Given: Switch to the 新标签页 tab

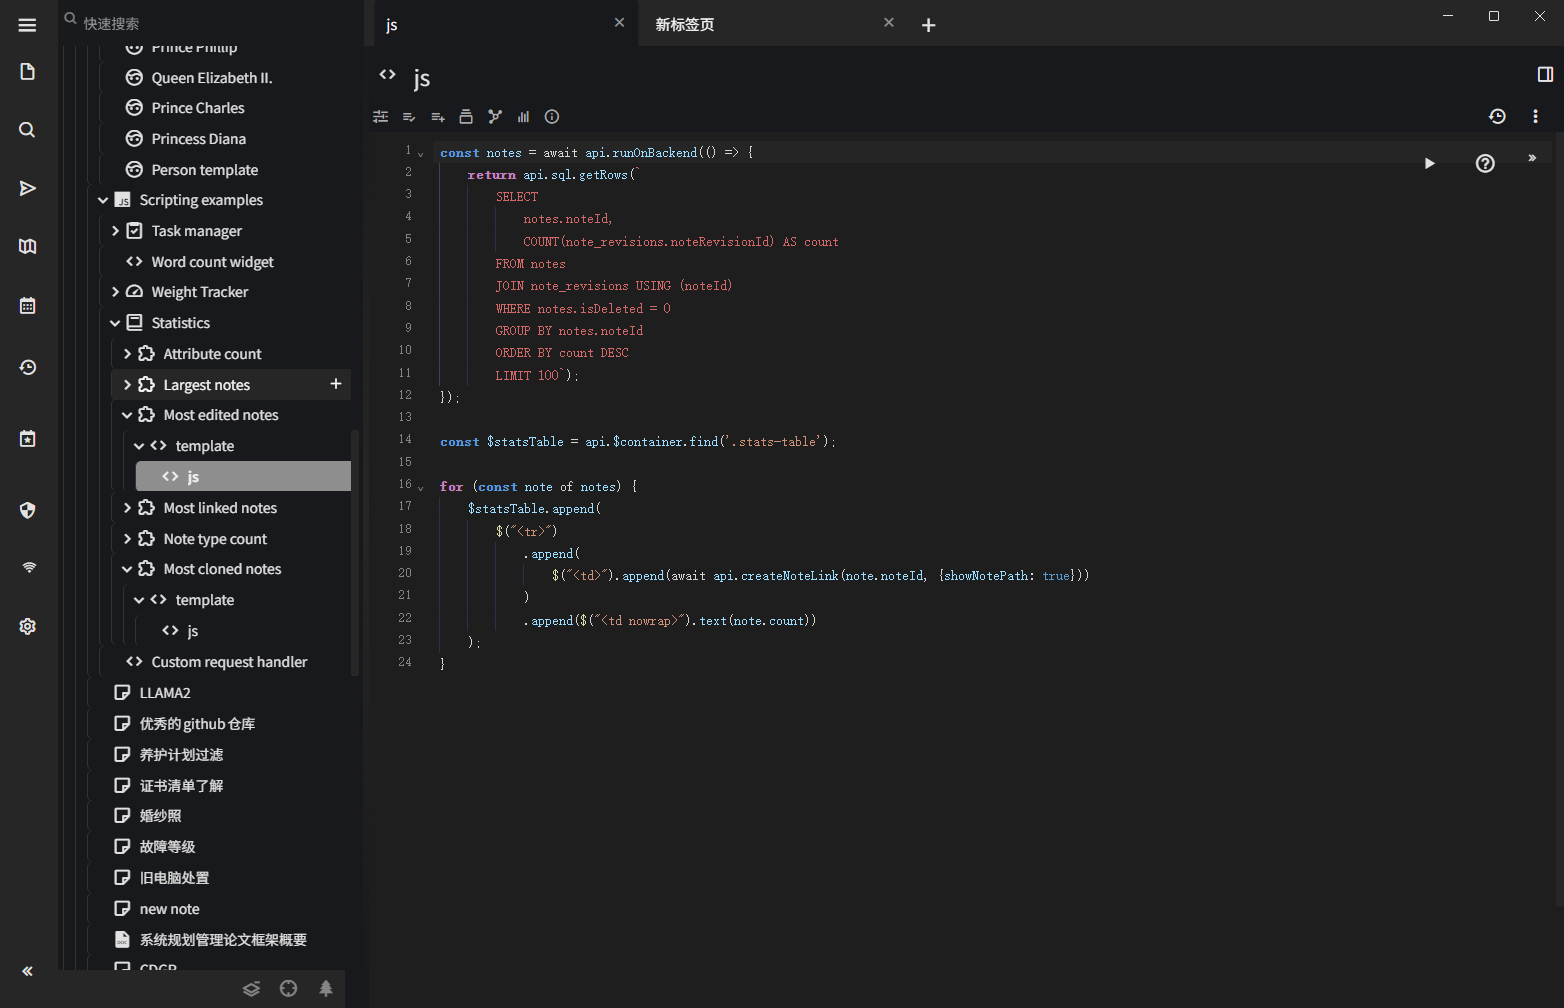Looking at the screenshot, I should pos(685,25).
